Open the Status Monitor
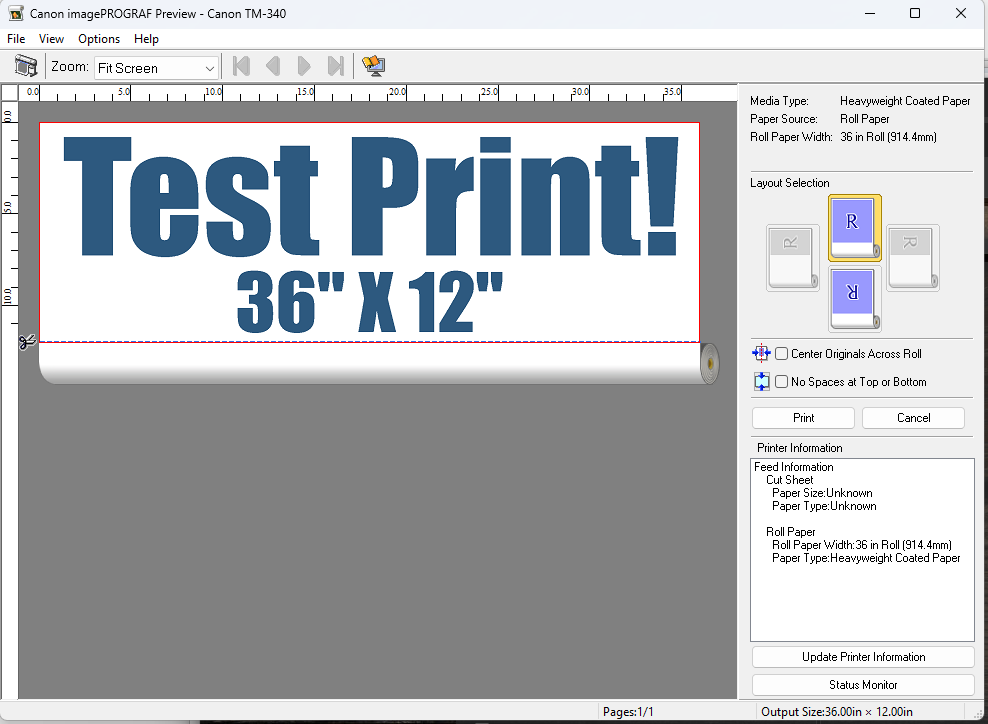This screenshot has height=724, width=988. pos(862,685)
